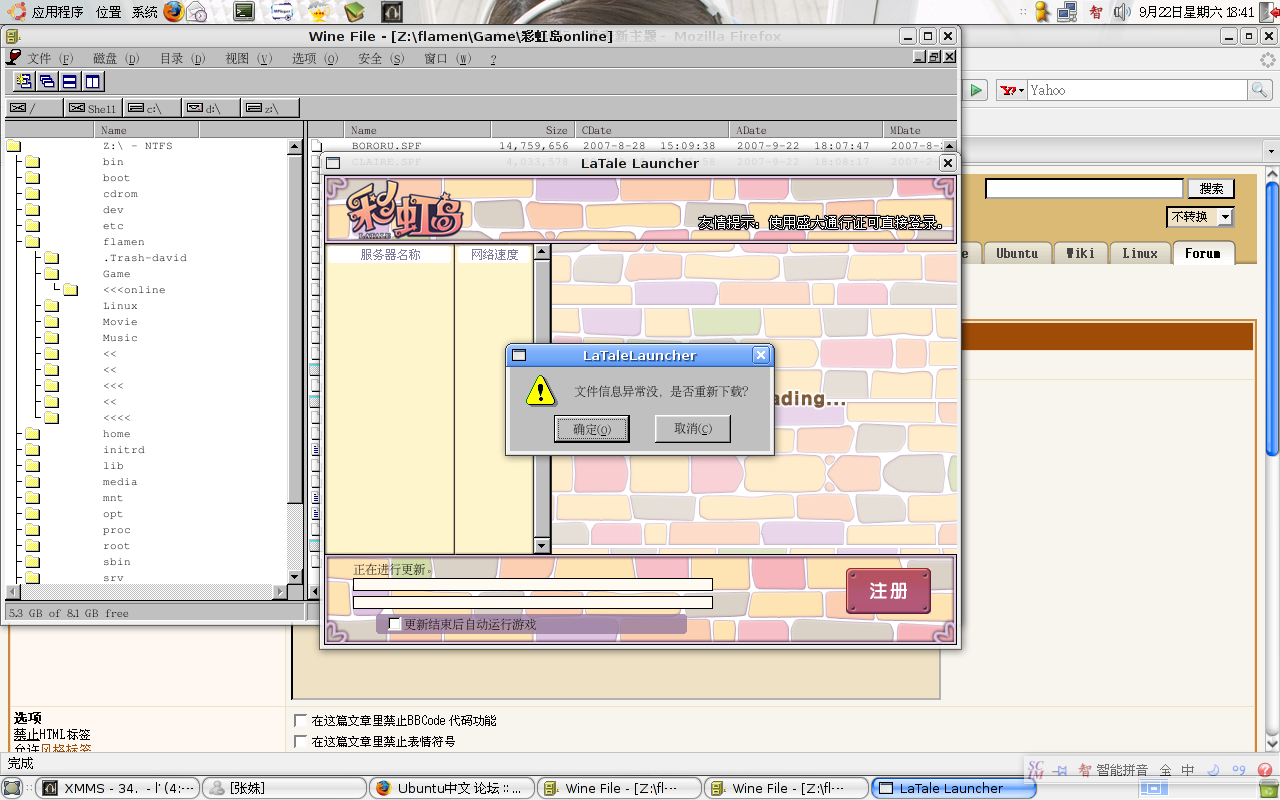Click Wine File cascade windows toolbar icon
Image resolution: width=1280 pixels, height=800 pixels.
(47, 81)
